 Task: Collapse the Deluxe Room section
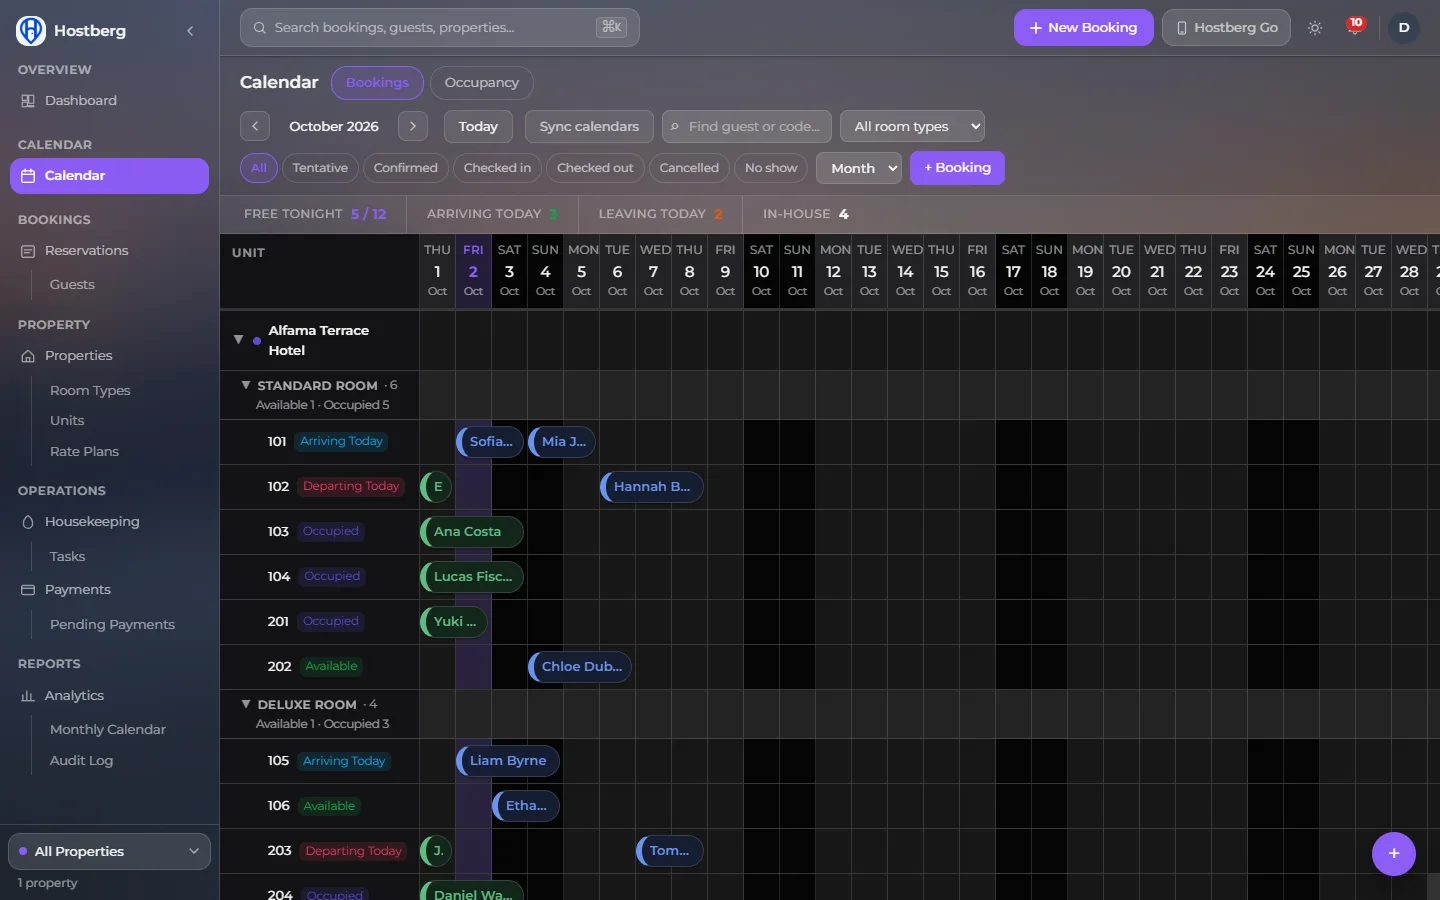(x=246, y=704)
